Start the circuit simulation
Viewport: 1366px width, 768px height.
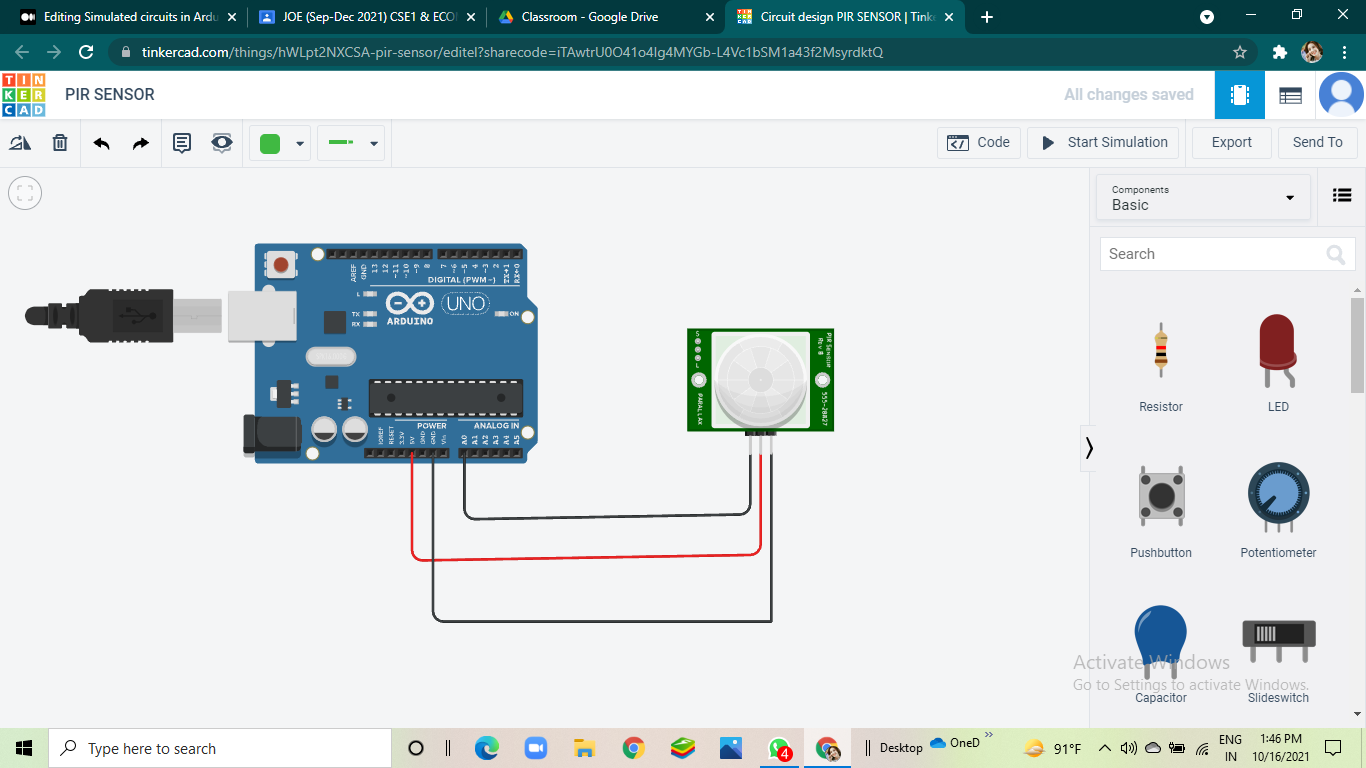pyautogui.click(x=1103, y=142)
